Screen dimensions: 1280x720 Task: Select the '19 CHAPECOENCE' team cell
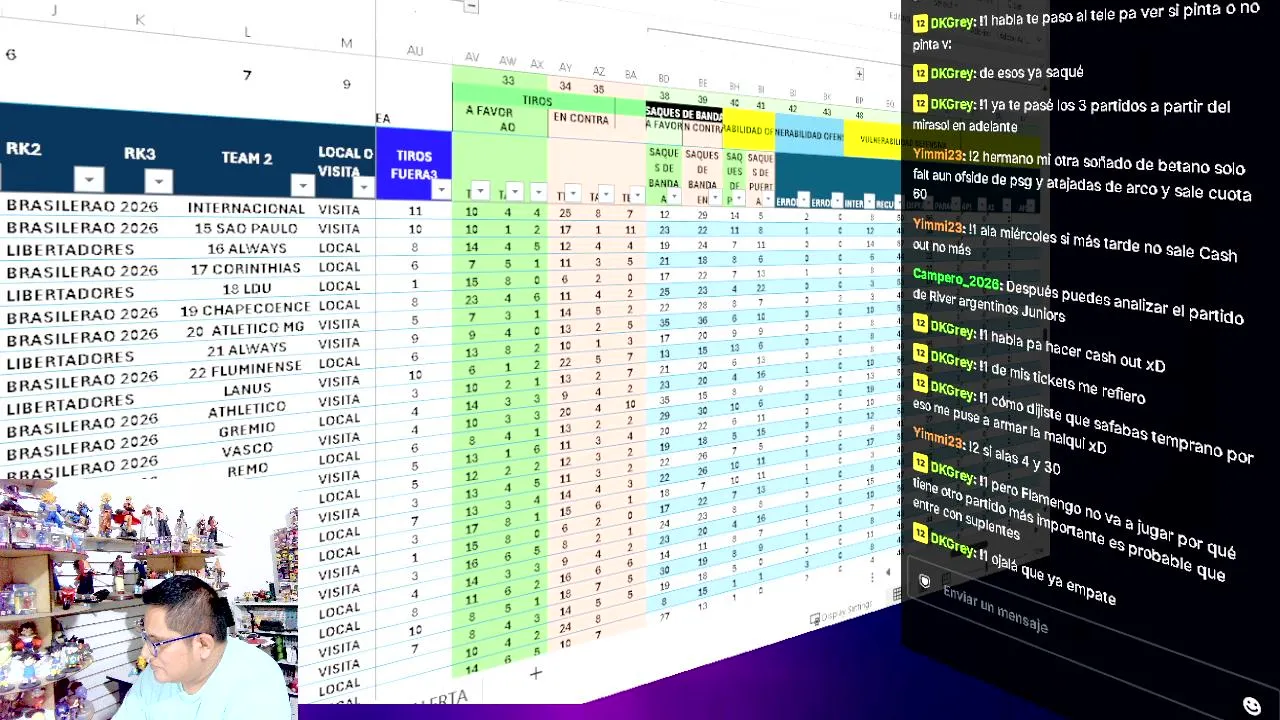click(x=246, y=310)
